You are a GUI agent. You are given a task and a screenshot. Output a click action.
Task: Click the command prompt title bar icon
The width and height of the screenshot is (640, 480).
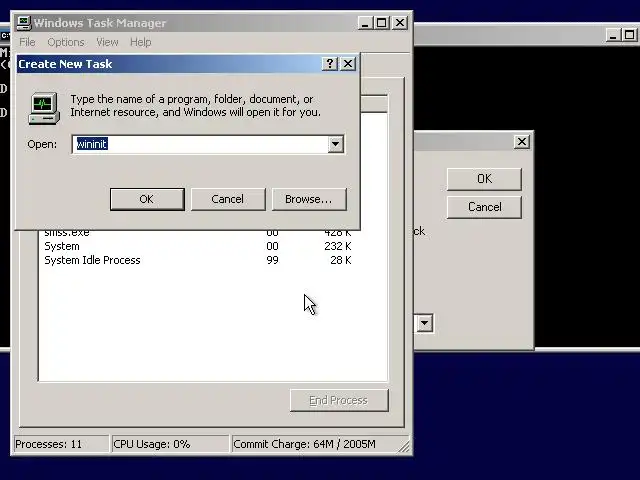(5, 36)
